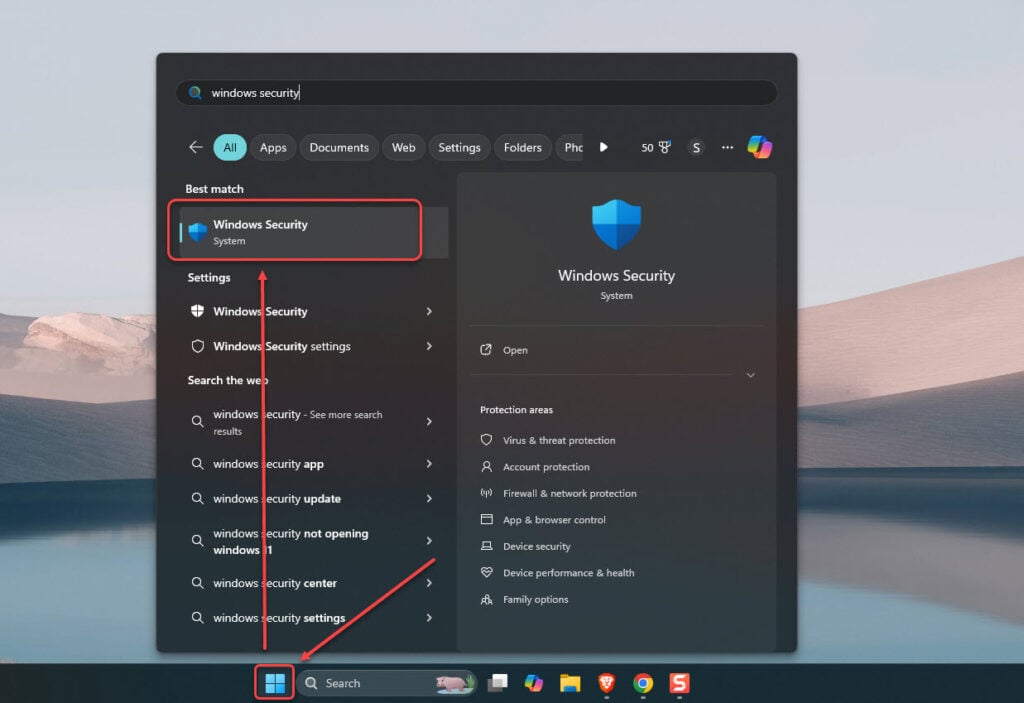Screen dimensions: 1024x703
Task: Click Open in the Windows Security preview
Action: point(515,350)
